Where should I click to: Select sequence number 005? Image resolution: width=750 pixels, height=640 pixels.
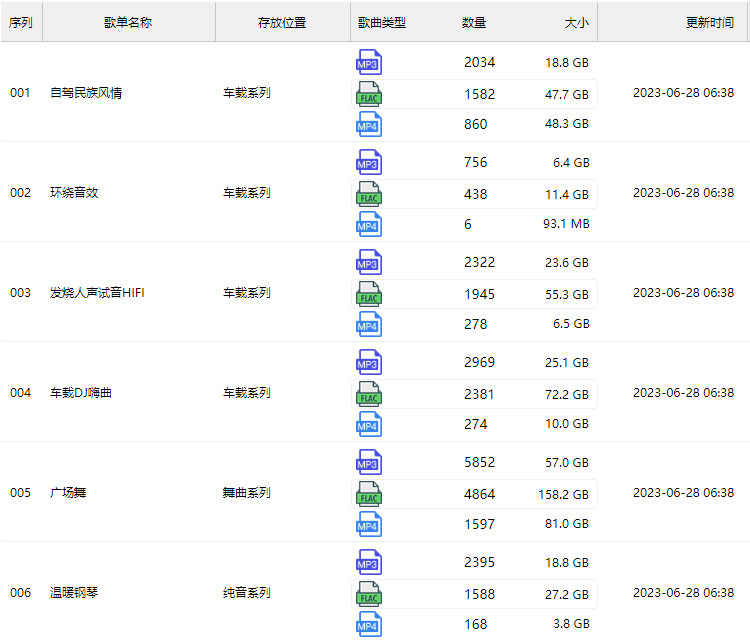(20, 493)
